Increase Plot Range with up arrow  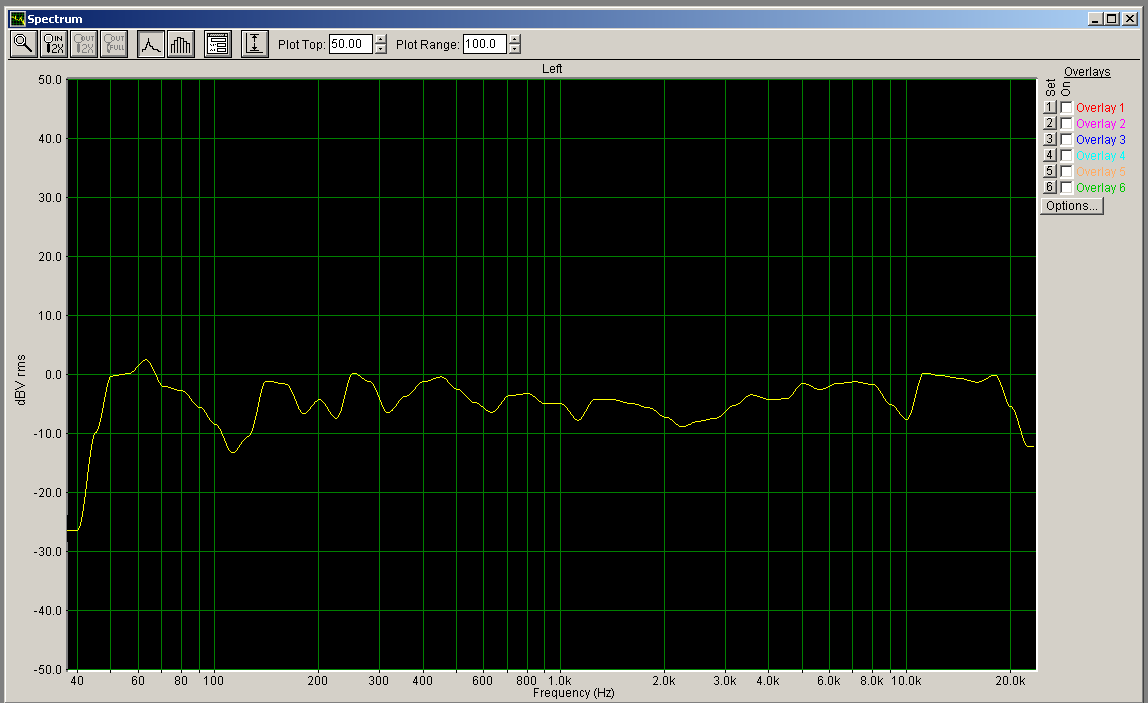[x=515, y=40]
